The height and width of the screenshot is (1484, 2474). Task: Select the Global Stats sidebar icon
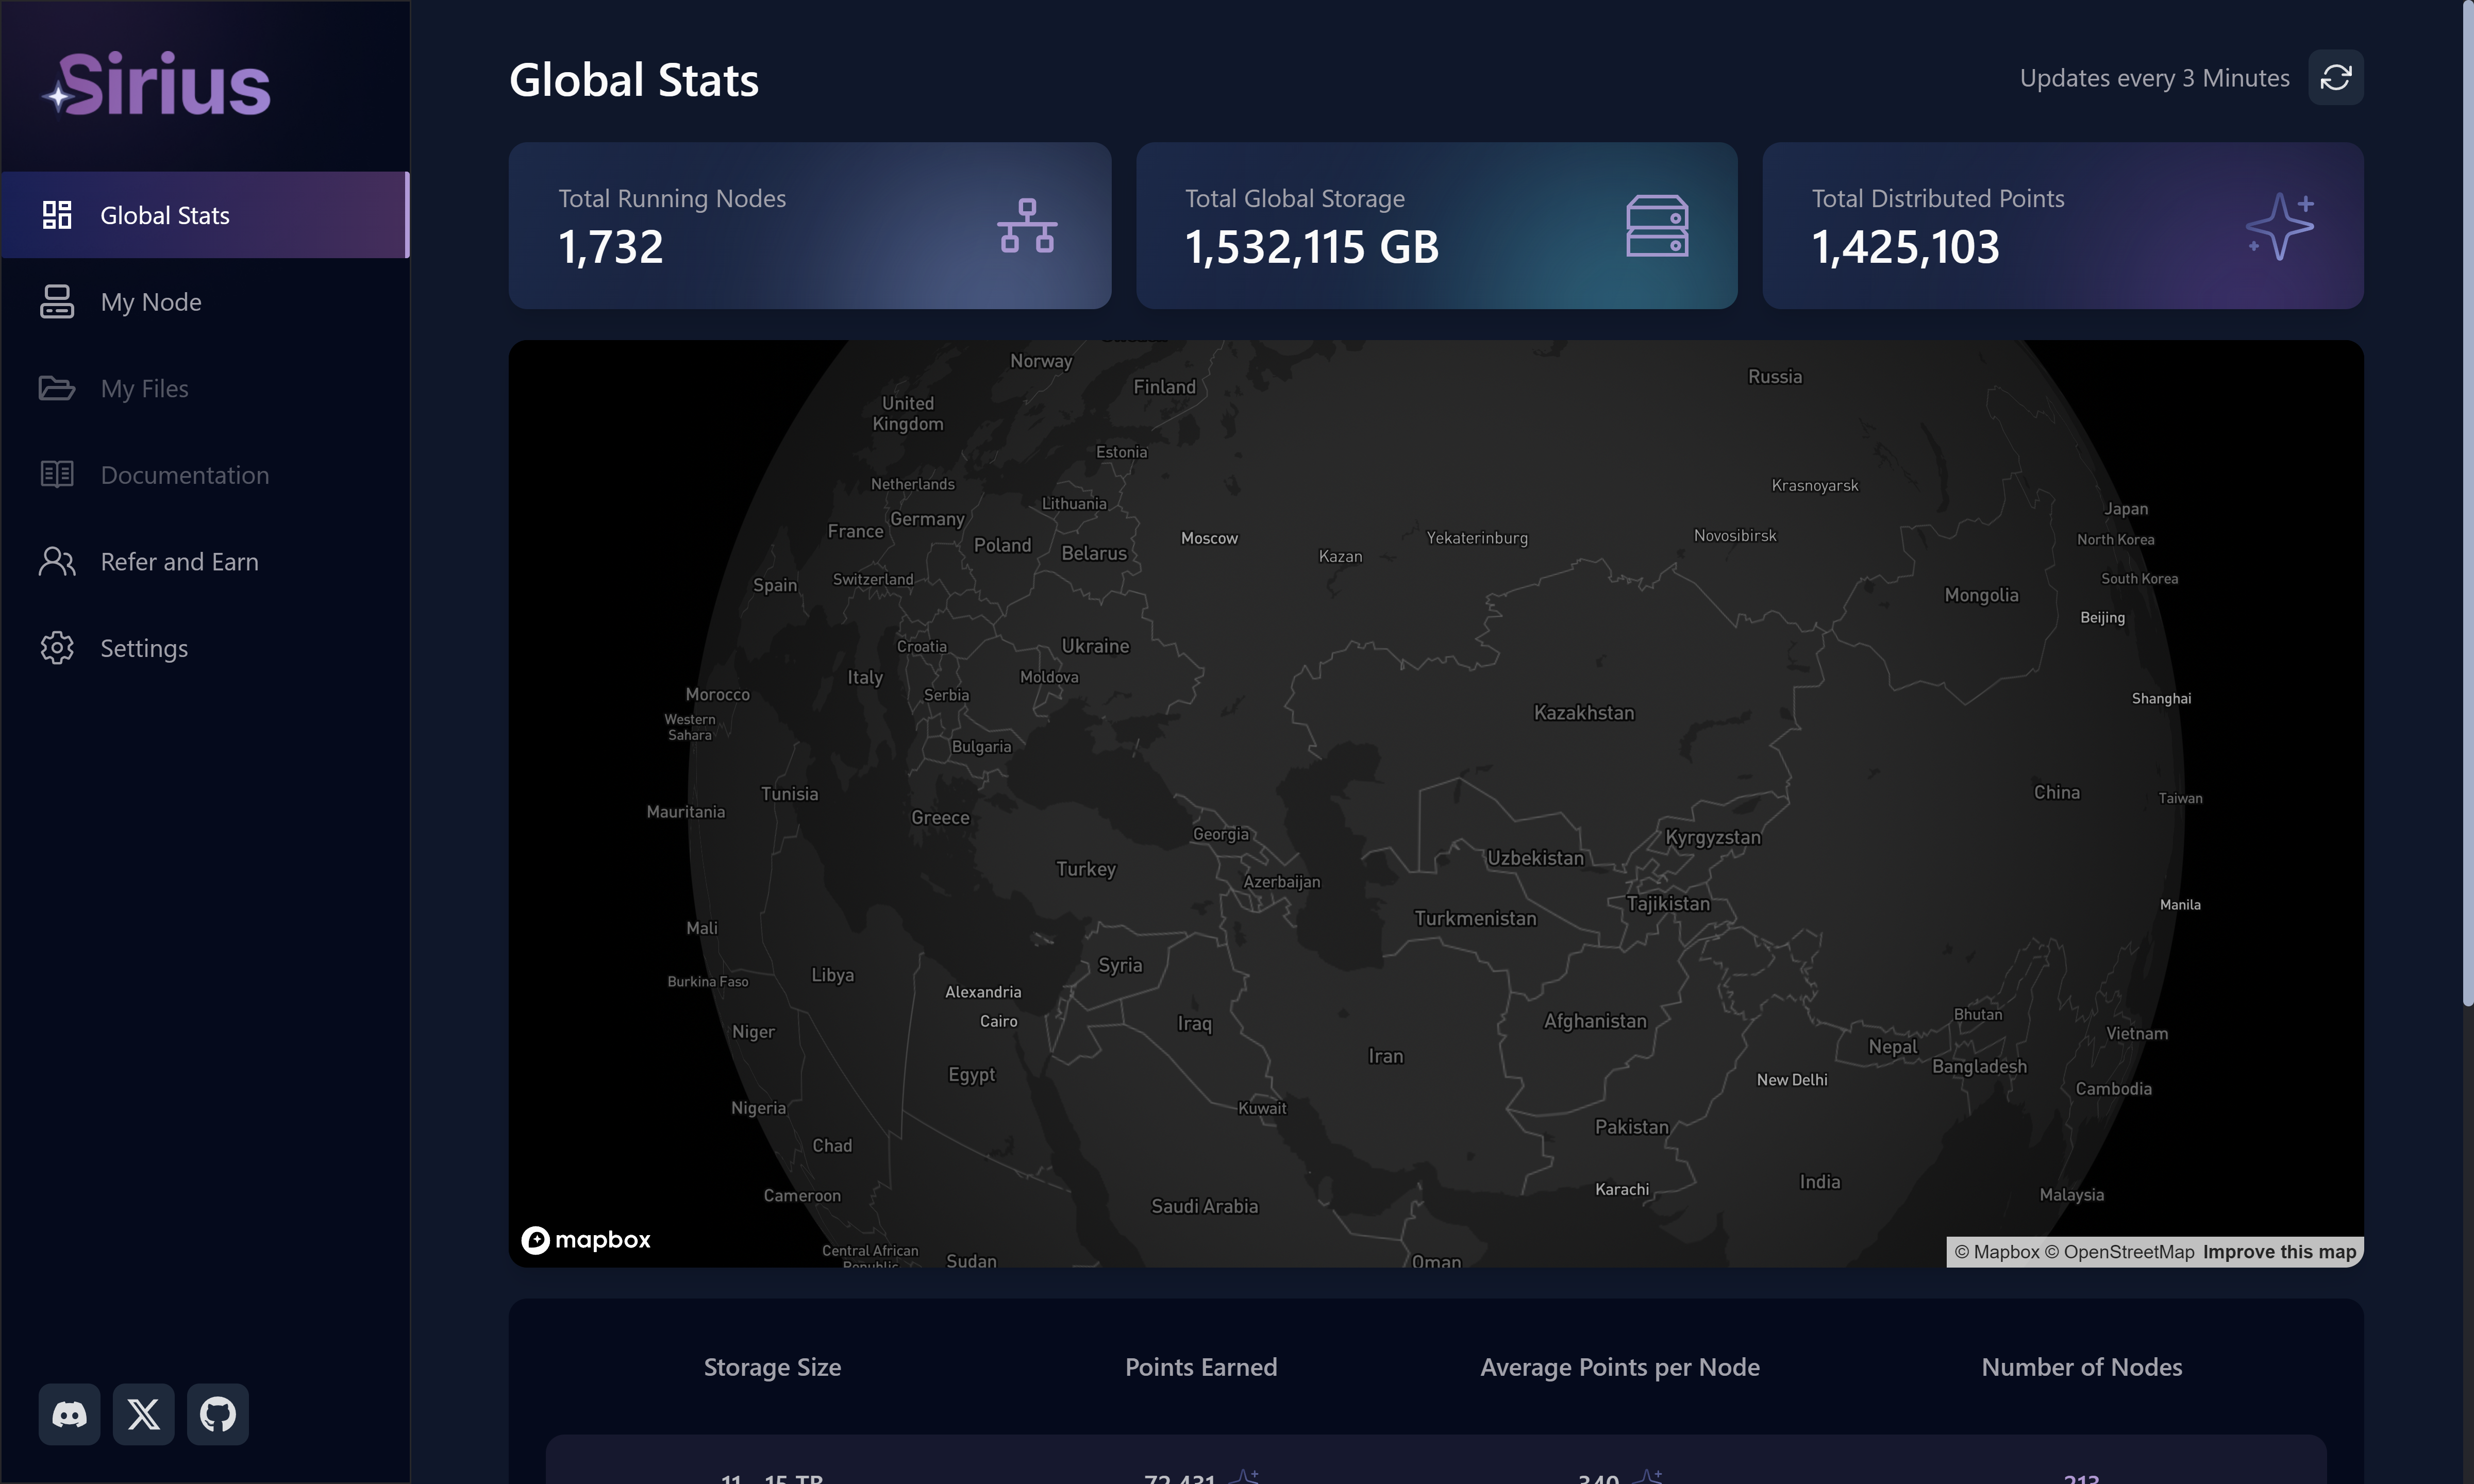point(57,214)
